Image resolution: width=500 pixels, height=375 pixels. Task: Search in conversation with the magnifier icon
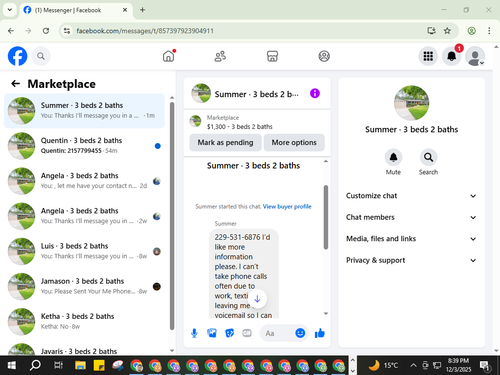tap(428, 157)
